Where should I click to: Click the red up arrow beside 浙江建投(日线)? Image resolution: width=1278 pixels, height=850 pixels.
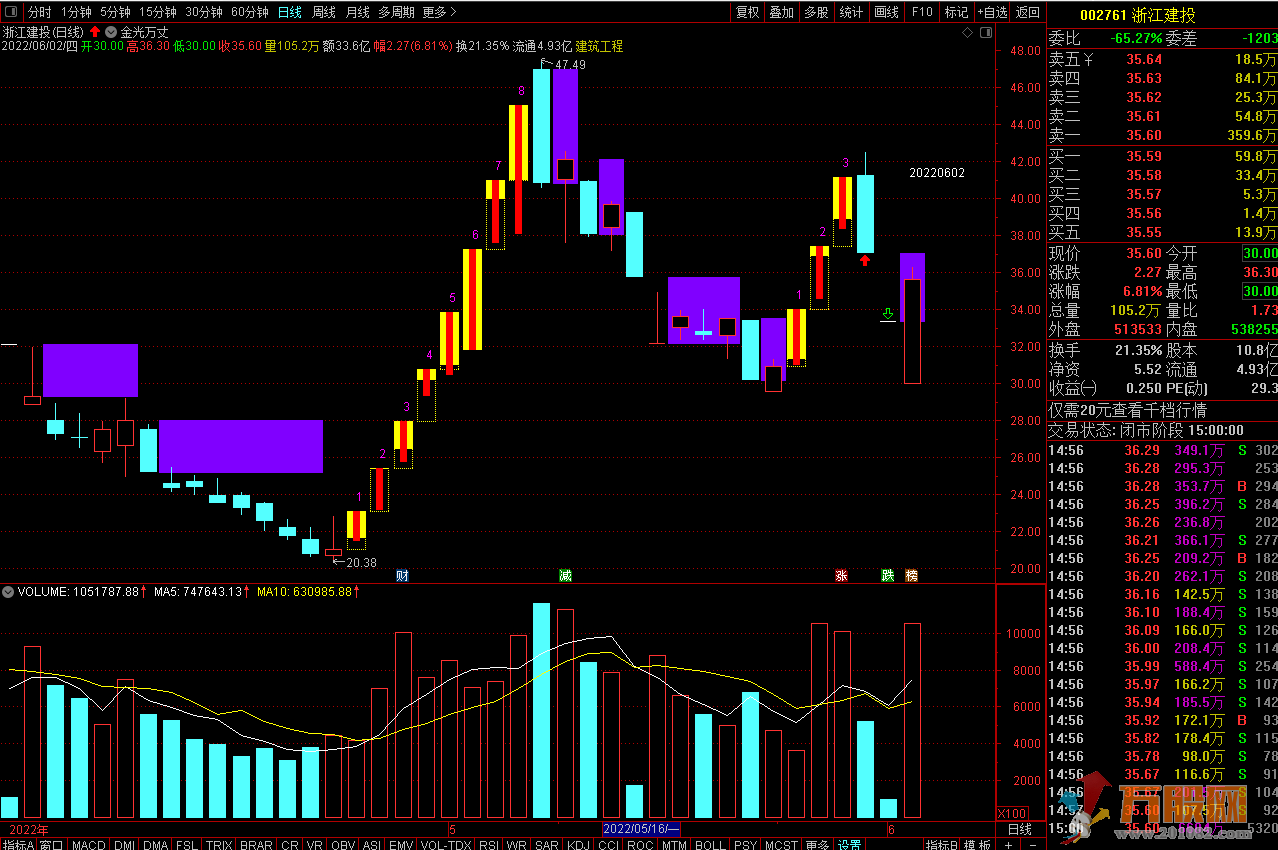coord(95,32)
